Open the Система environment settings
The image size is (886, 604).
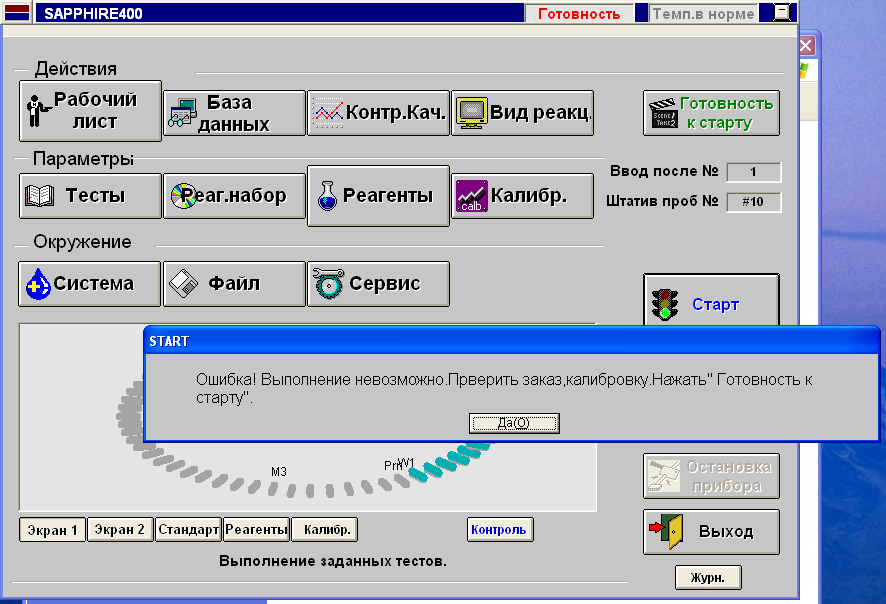91,284
